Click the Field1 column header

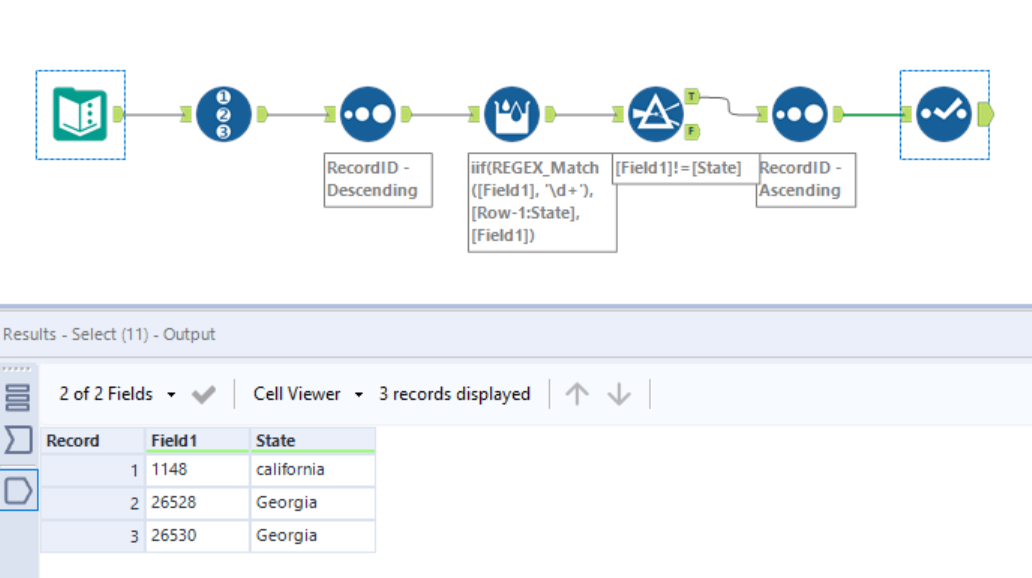click(197, 440)
